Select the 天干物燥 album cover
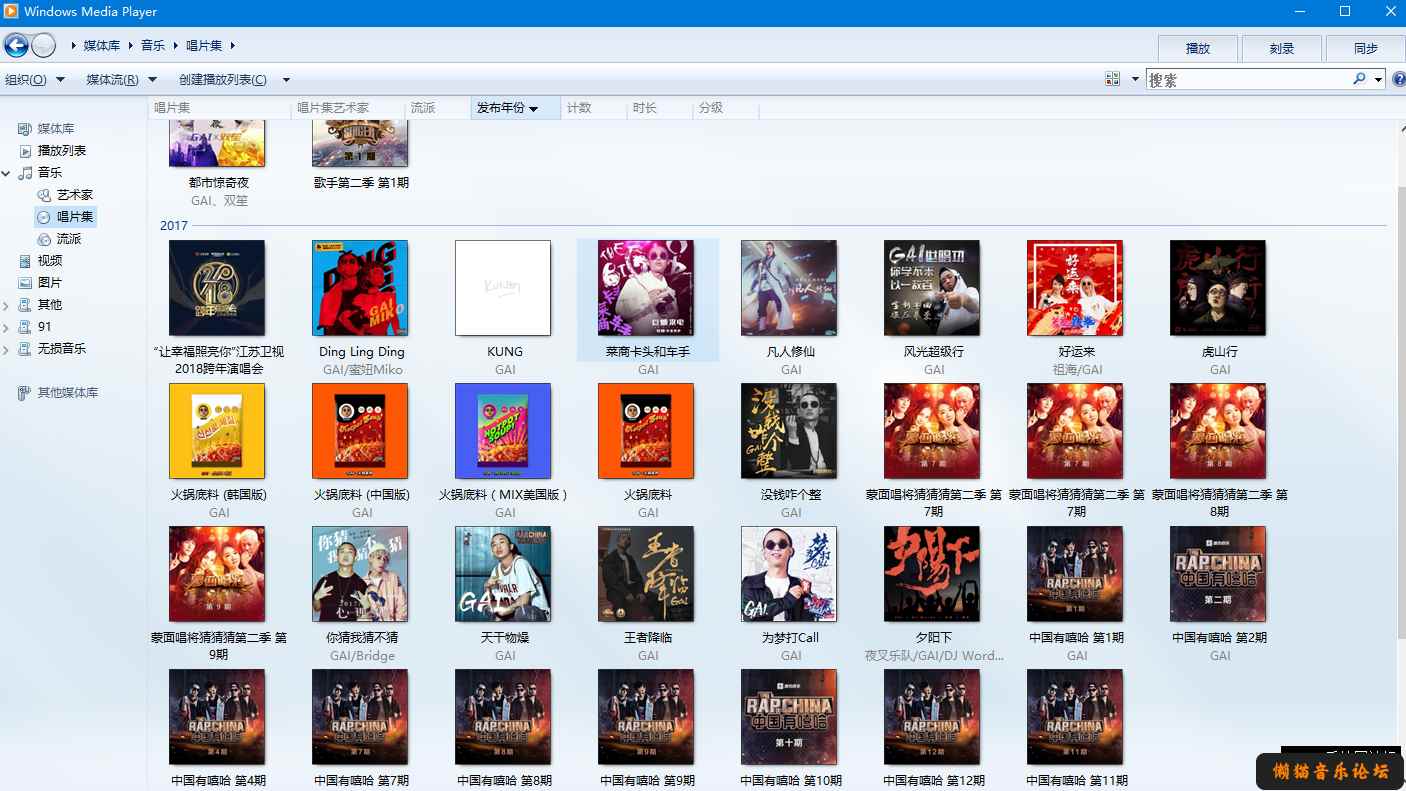The height and width of the screenshot is (791, 1406). pos(503,574)
